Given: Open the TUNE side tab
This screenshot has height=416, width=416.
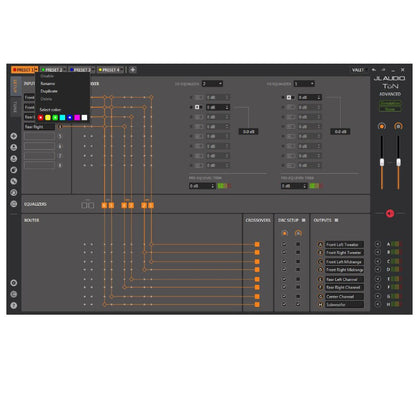Looking at the screenshot, I should [x=15, y=107].
